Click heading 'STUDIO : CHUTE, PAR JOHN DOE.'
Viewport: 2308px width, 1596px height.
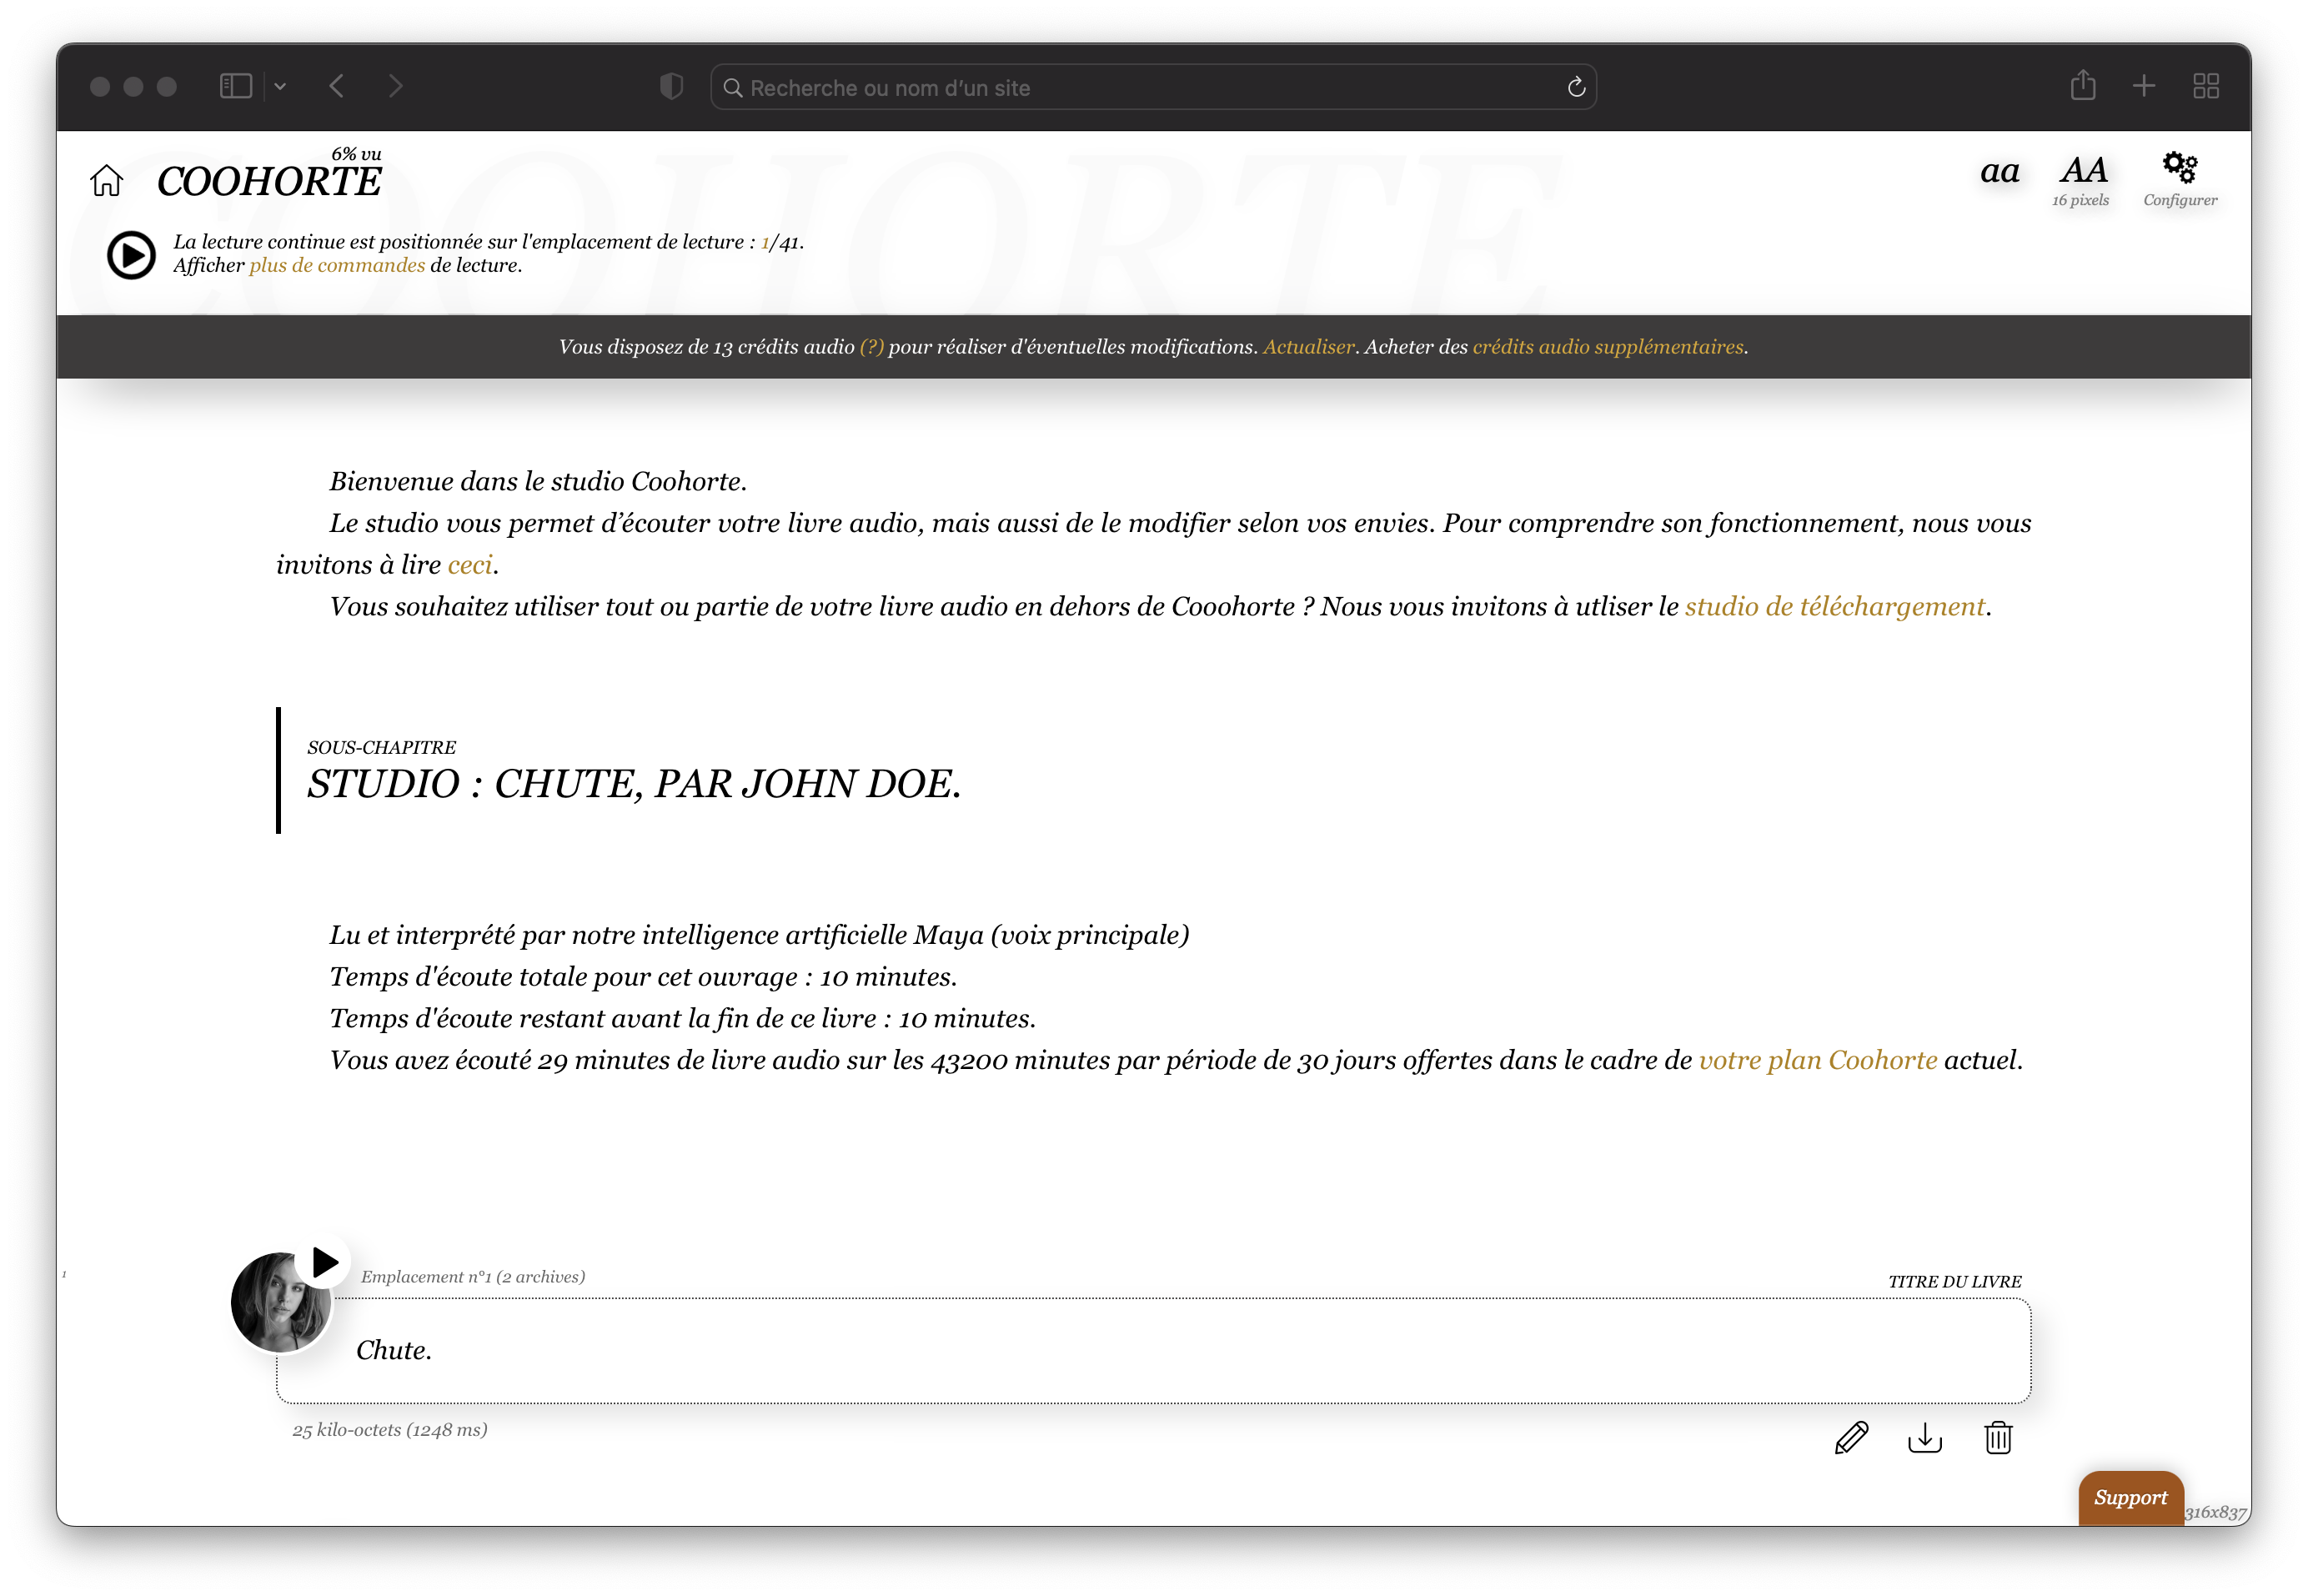633,785
